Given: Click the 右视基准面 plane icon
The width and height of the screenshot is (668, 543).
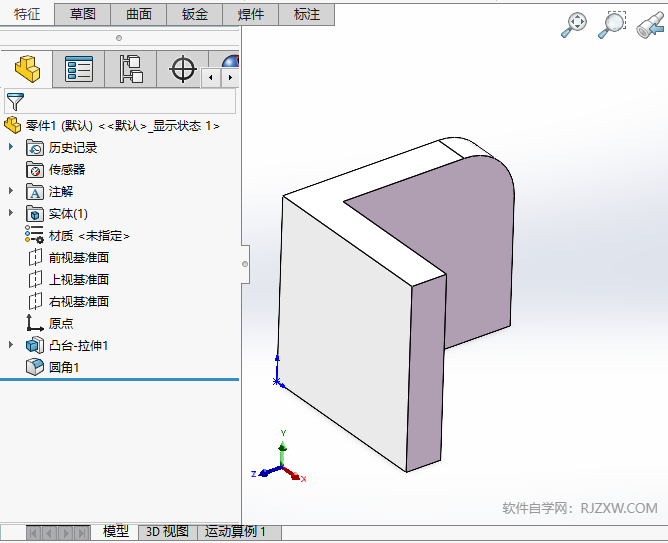Looking at the screenshot, I should click(x=35, y=301).
